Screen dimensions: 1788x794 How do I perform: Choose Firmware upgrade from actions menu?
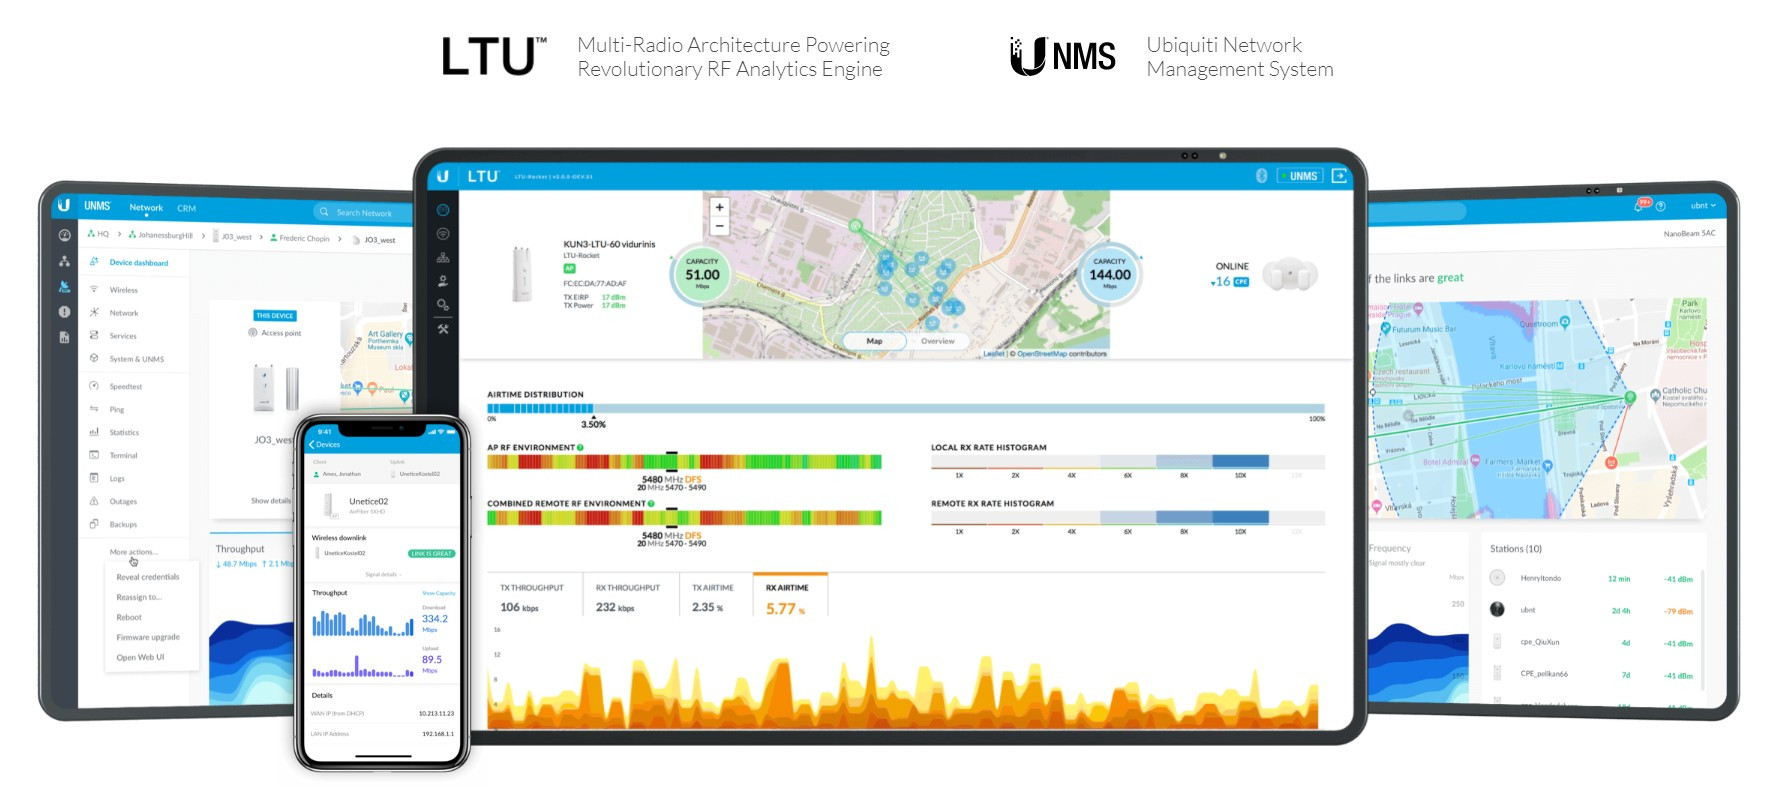pyautogui.click(x=148, y=637)
